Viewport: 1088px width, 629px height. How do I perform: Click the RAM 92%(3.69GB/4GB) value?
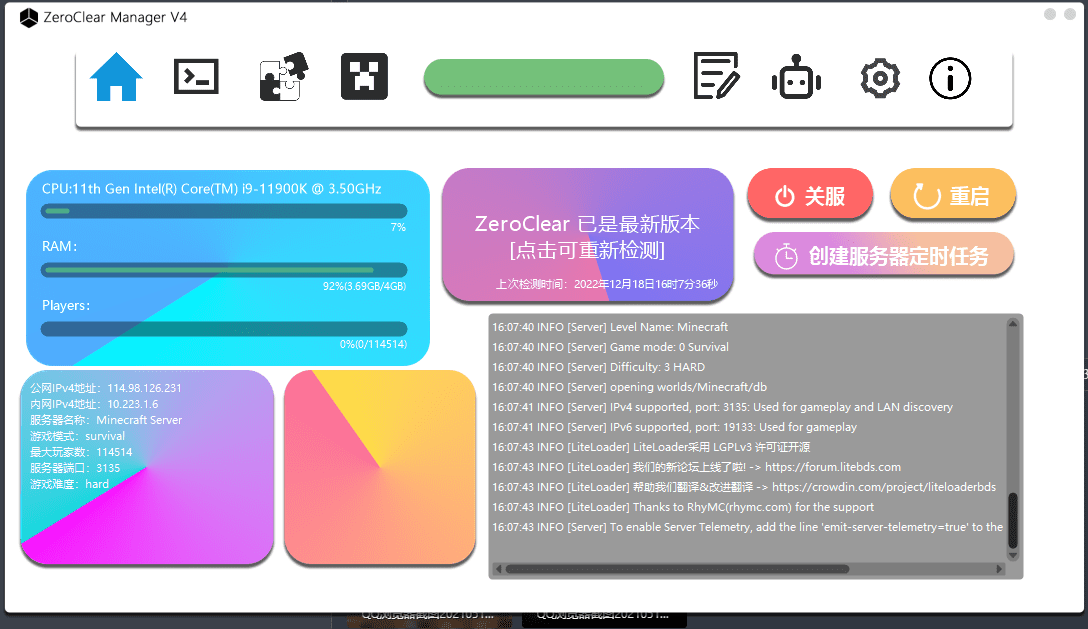pyautogui.click(x=364, y=286)
